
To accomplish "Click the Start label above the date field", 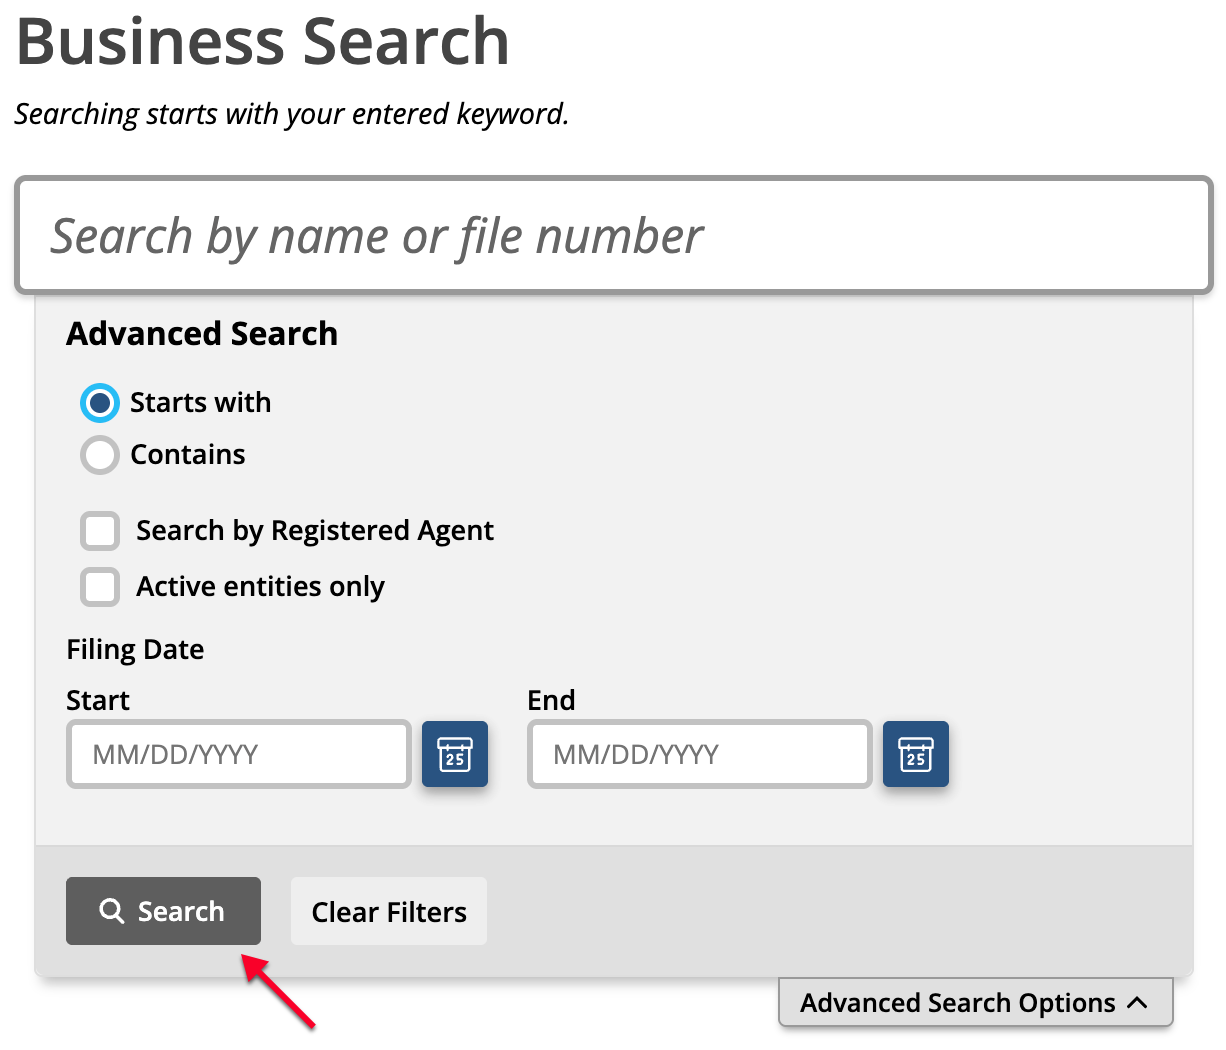I will [98, 700].
